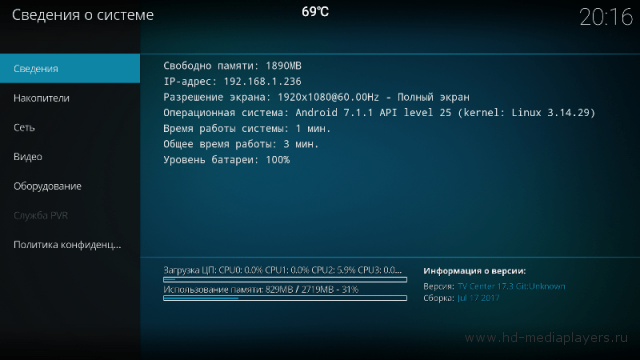Click the CPU load progress bar
The width and height of the screenshot is (640, 360).
pos(285,280)
